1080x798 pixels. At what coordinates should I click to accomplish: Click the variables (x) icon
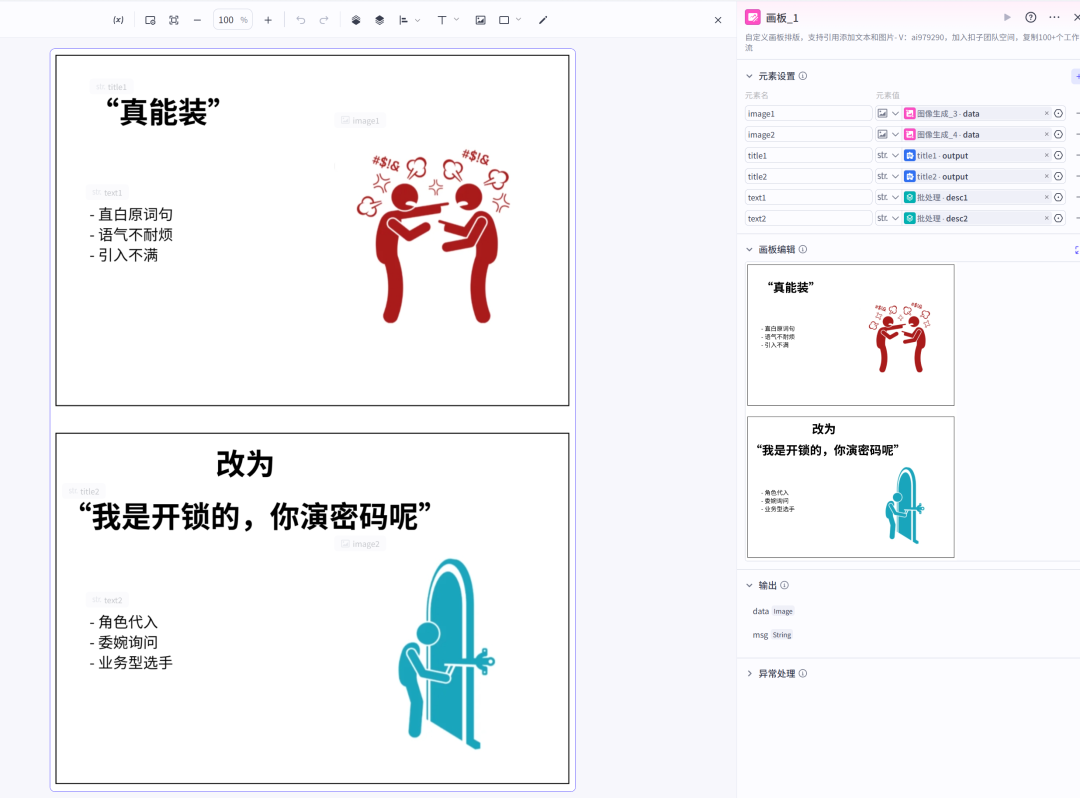pos(119,19)
